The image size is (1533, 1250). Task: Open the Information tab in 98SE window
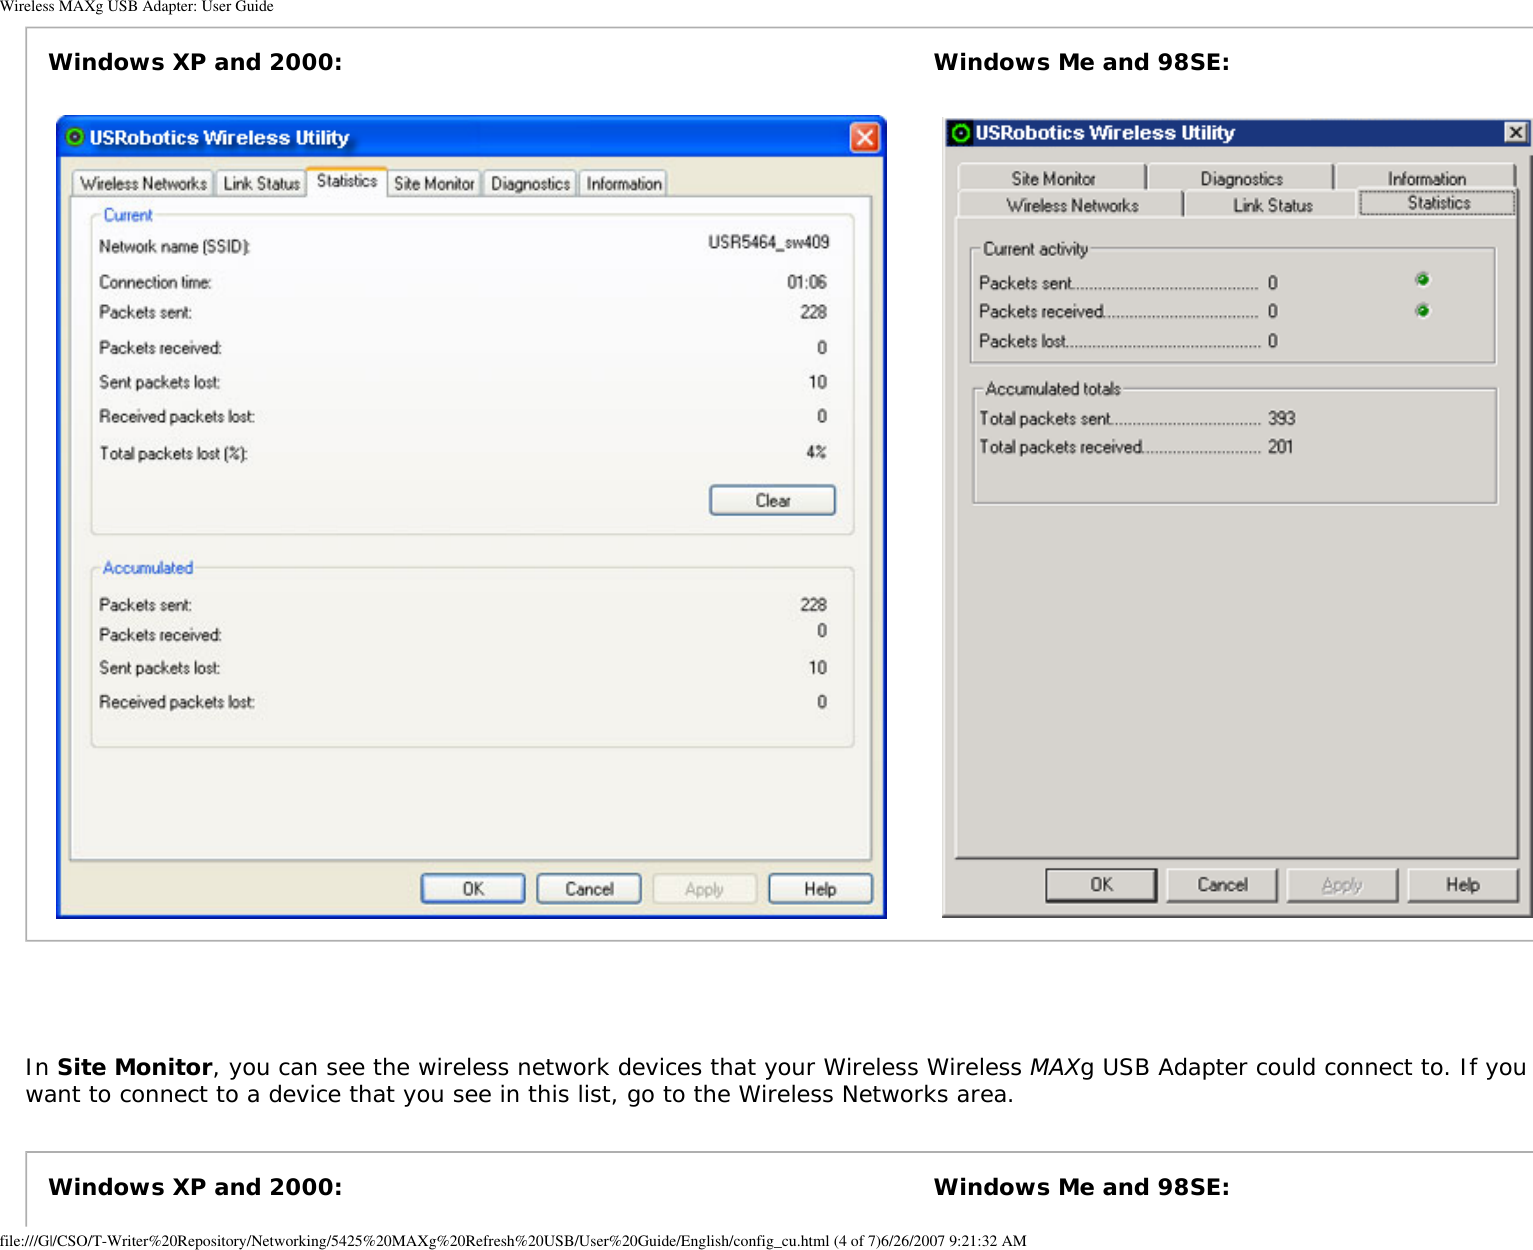[1426, 178]
